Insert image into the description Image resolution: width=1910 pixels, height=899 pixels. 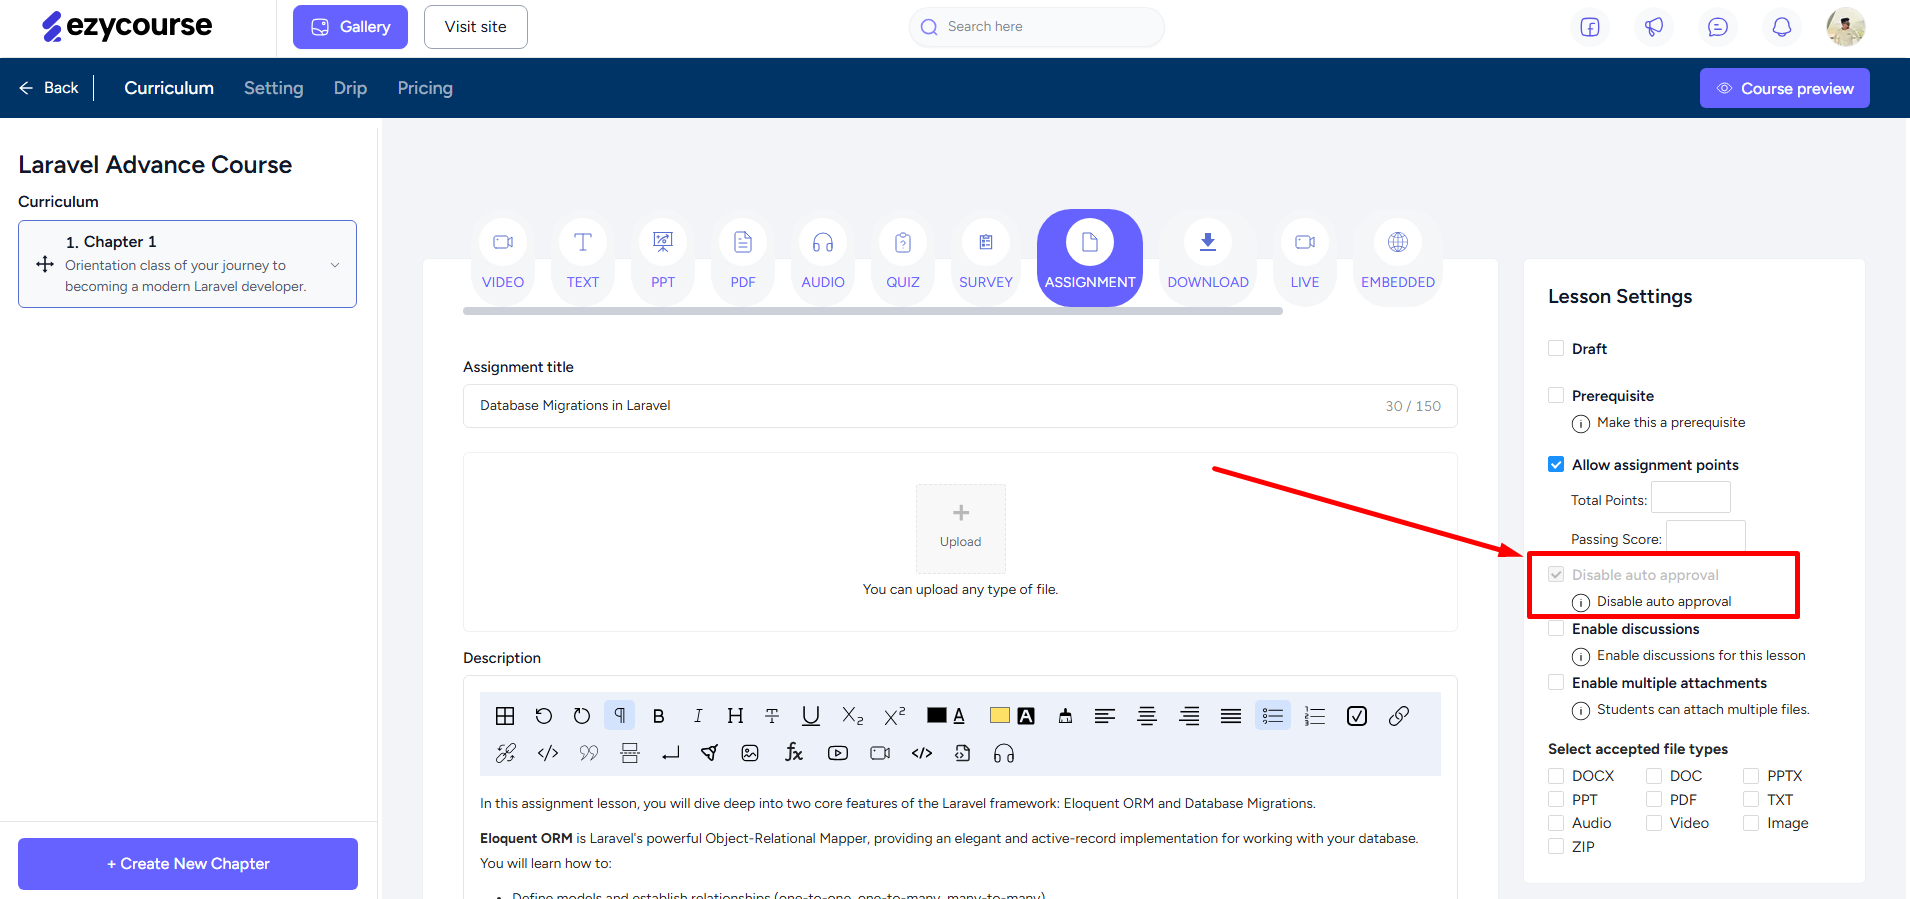tap(750, 753)
